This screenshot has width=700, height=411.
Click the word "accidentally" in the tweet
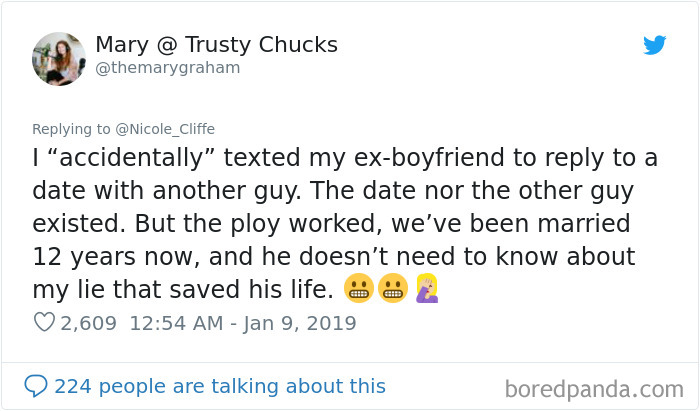coord(131,158)
